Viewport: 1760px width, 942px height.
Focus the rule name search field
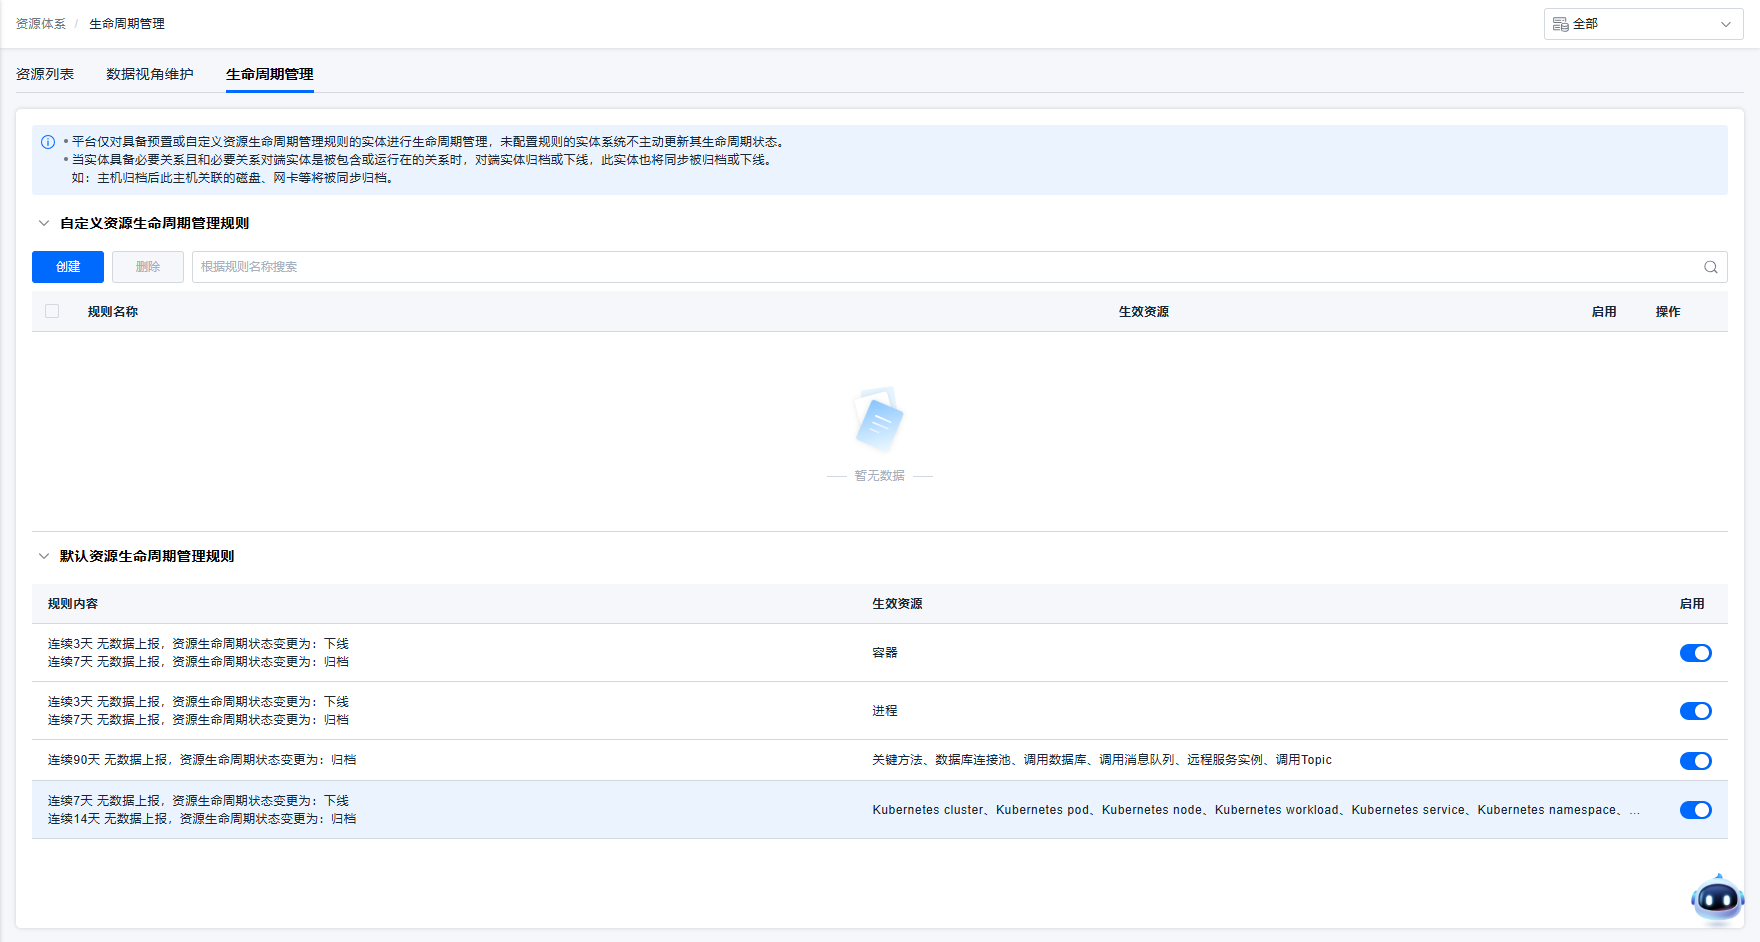click(x=940, y=267)
